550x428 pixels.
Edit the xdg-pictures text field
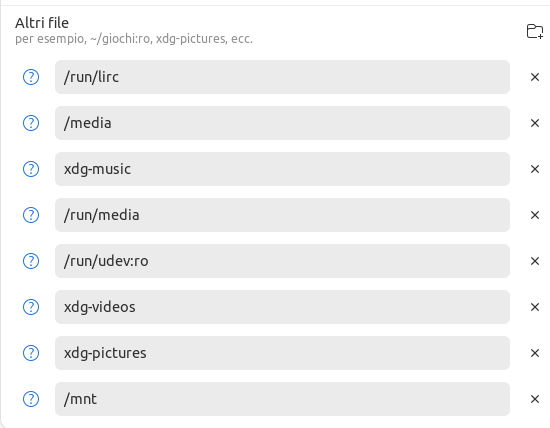pyautogui.click(x=282, y=353)
